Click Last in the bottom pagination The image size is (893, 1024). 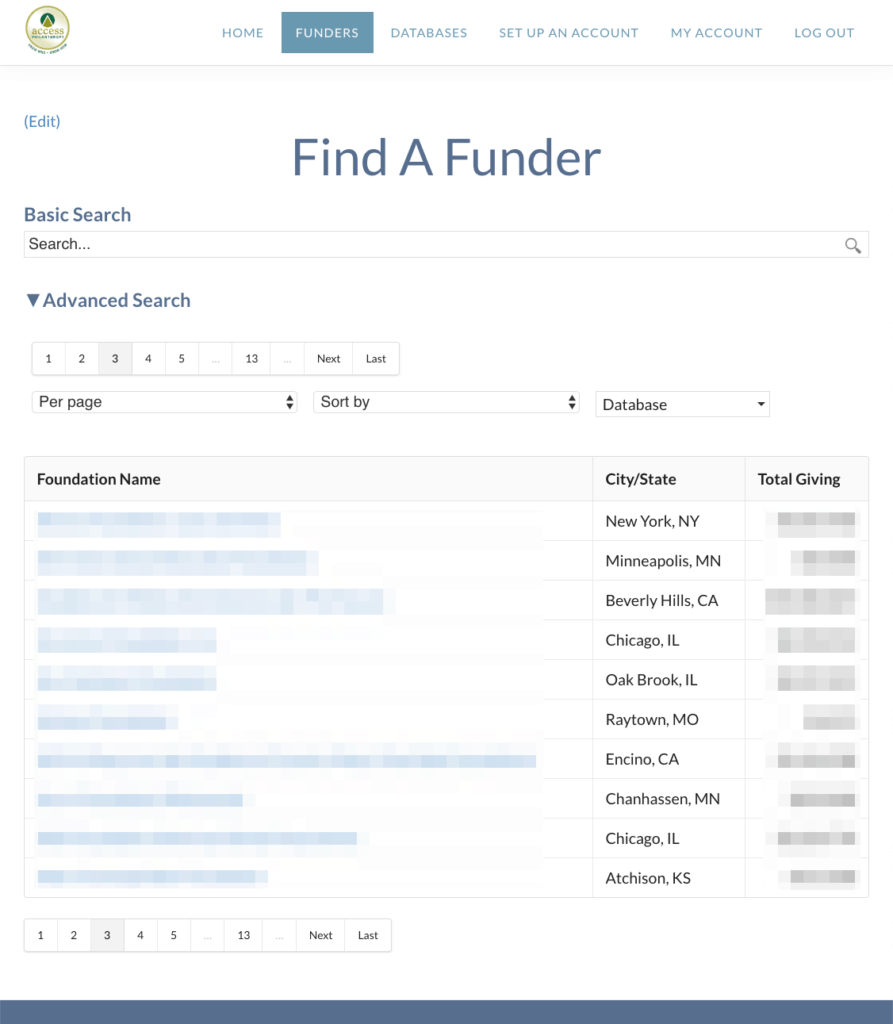pos(367,935)
